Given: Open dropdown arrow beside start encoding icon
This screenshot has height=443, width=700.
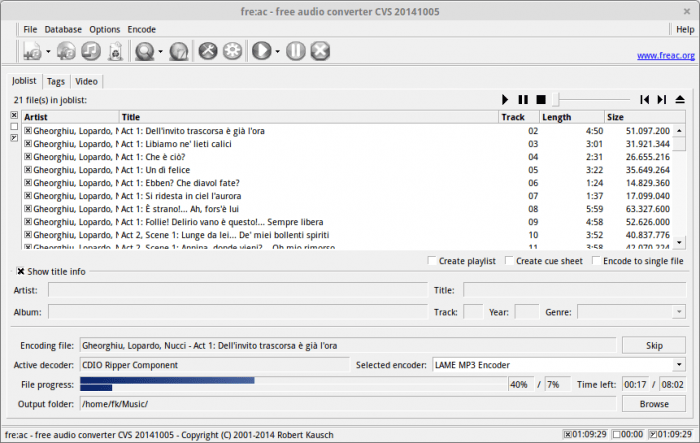Looking at the screenshot, I should 277,51.
